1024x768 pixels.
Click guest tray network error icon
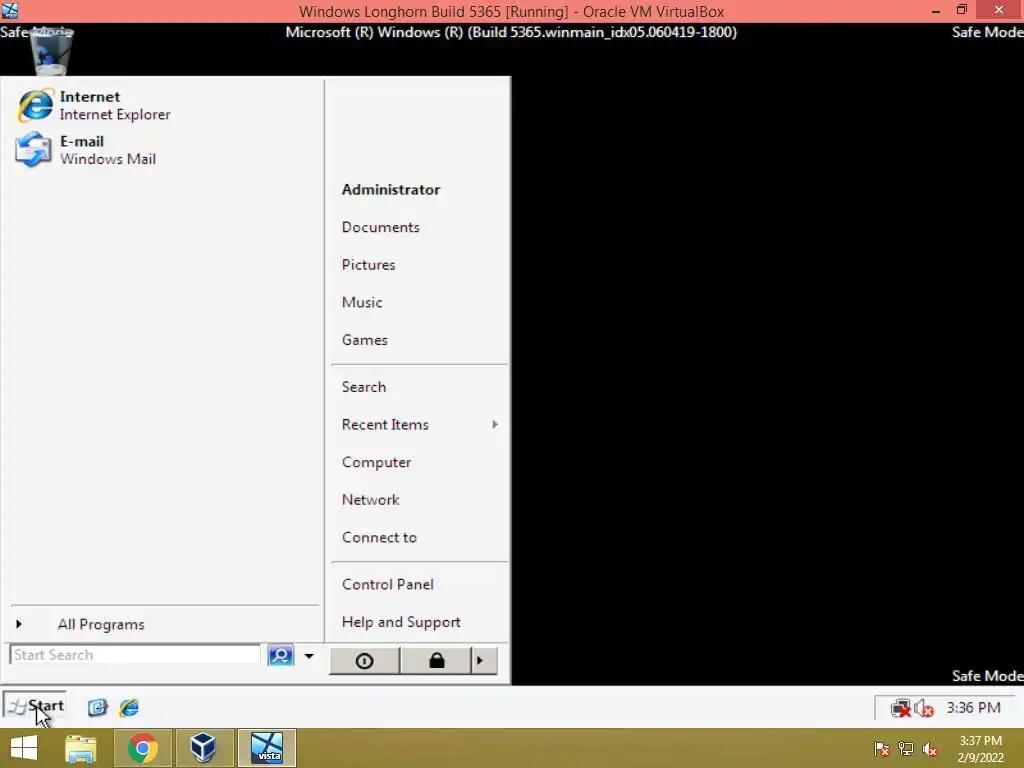click(x=901, y=708)
